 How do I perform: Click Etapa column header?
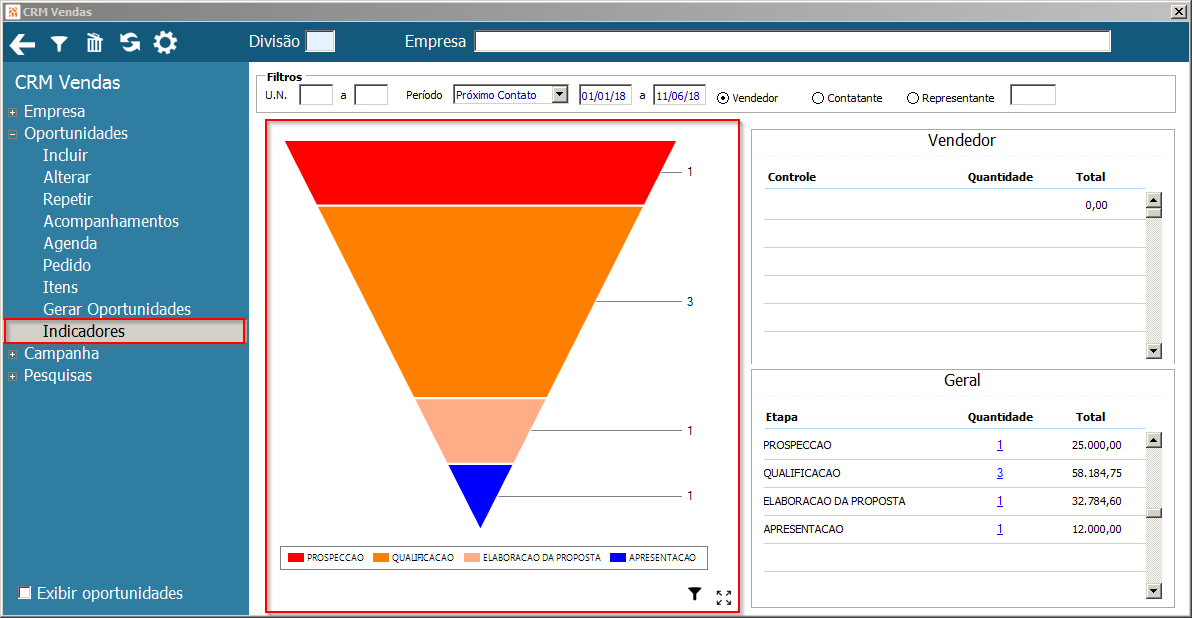[x=781, y=417]
